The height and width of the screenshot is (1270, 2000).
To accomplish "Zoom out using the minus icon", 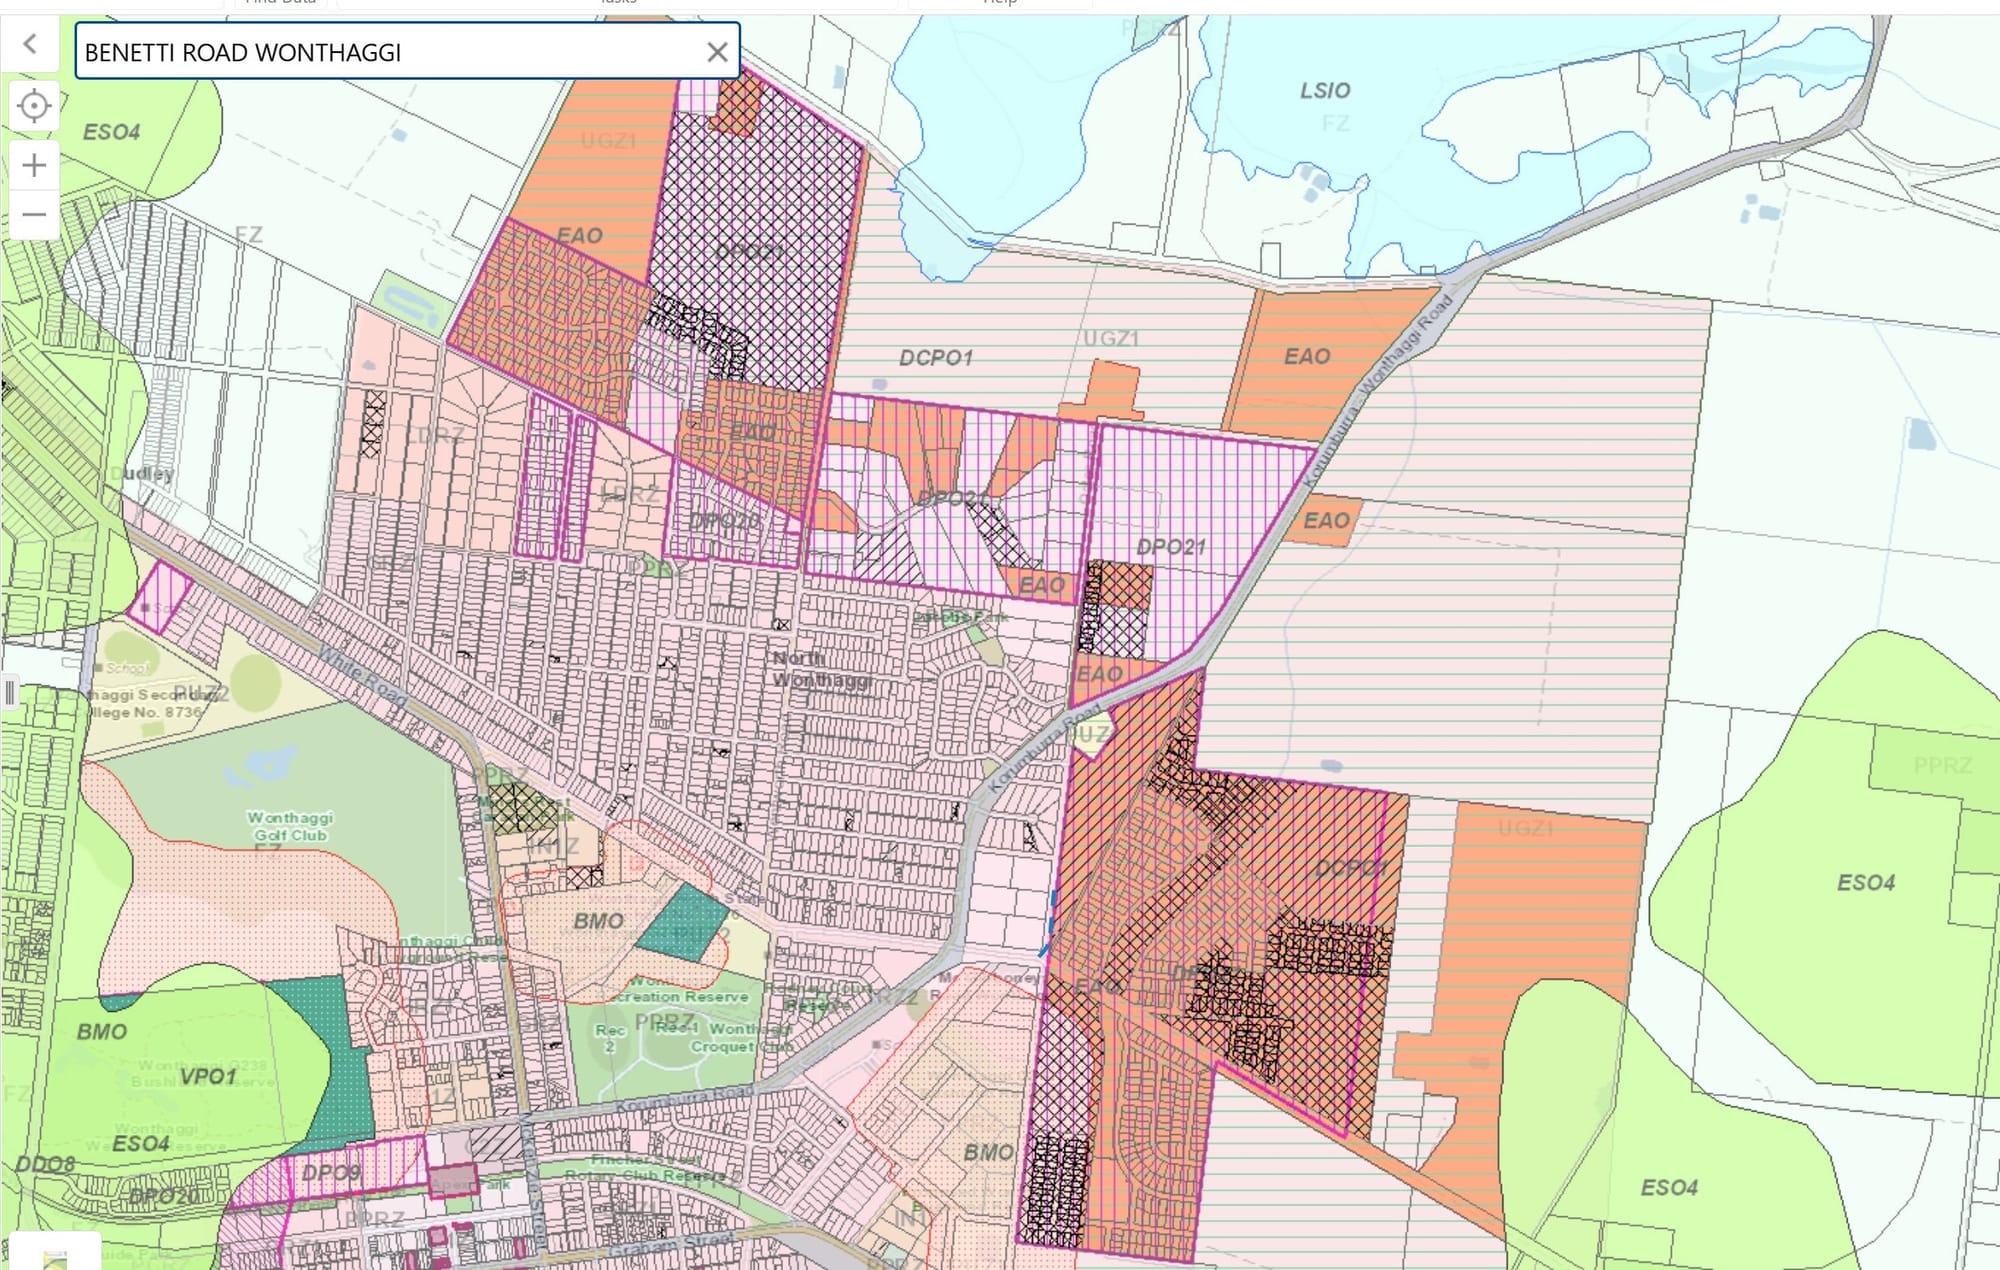I will coord(34,212).
